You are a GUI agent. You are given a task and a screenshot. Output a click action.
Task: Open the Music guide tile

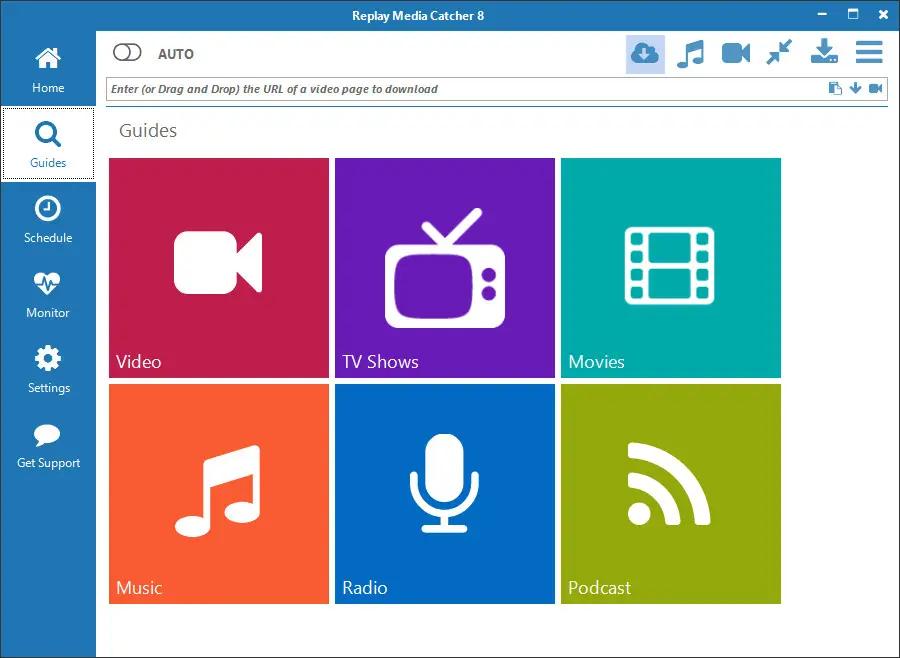coord(219,494)
